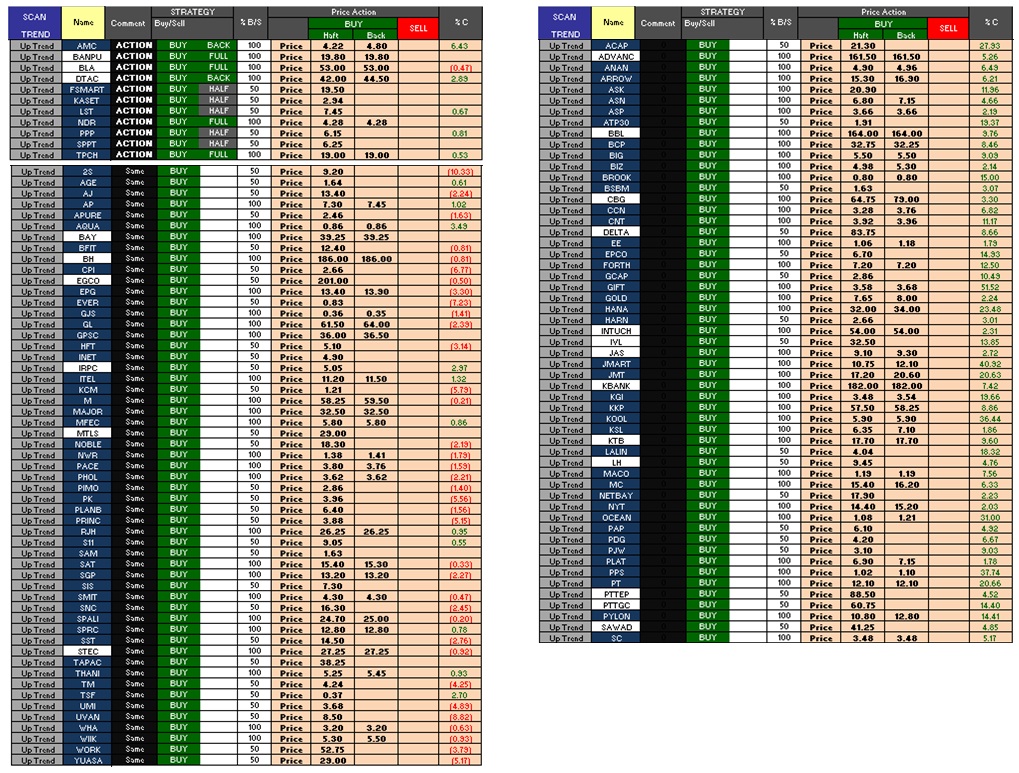Select the DTAC name cell
This screenshot has height=773, width=1019.
[86, 79]
